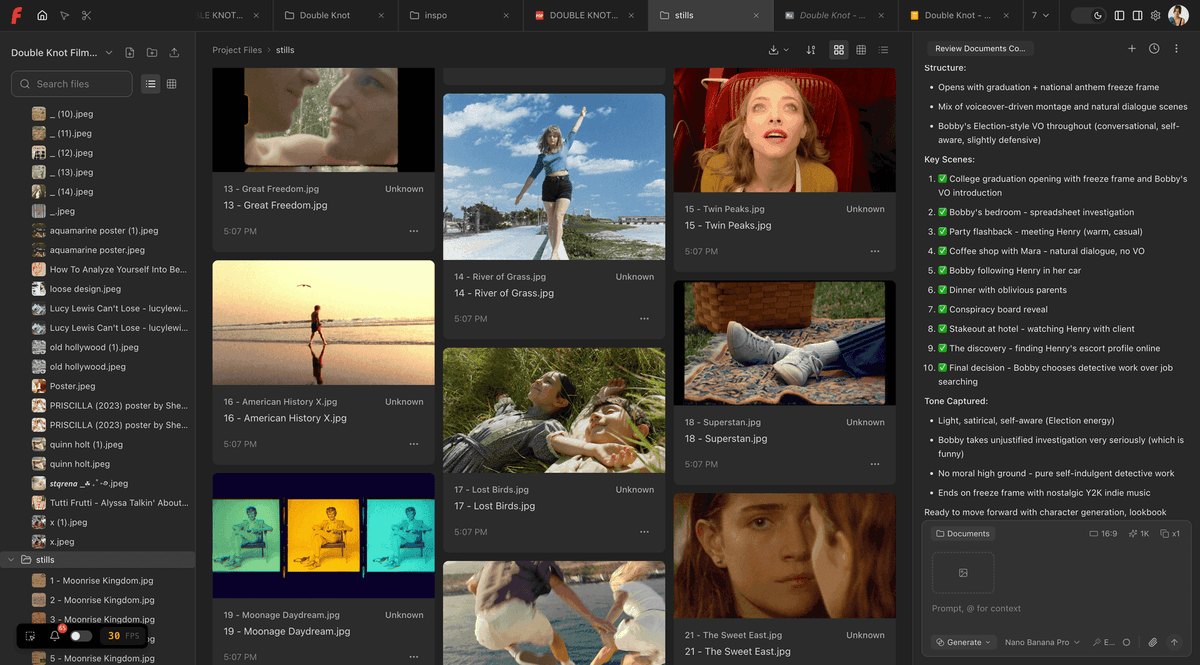Toggle dark mode switch

pos(1089,16)
